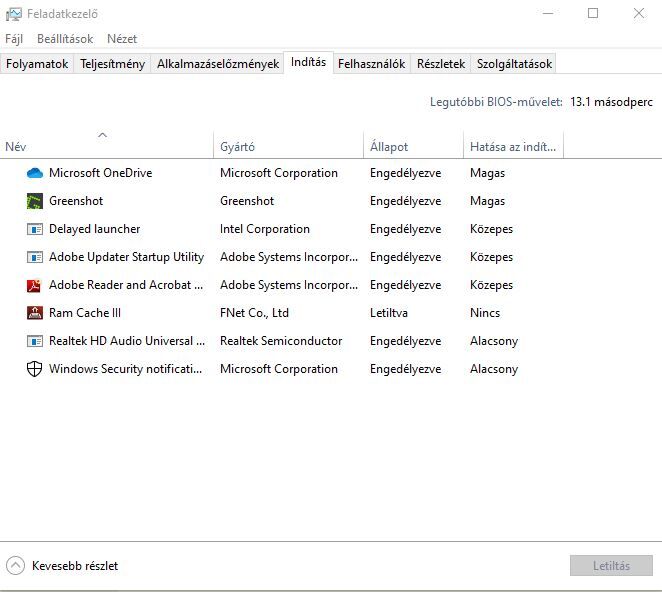Sort by the Állapot column header

[413, 147]
